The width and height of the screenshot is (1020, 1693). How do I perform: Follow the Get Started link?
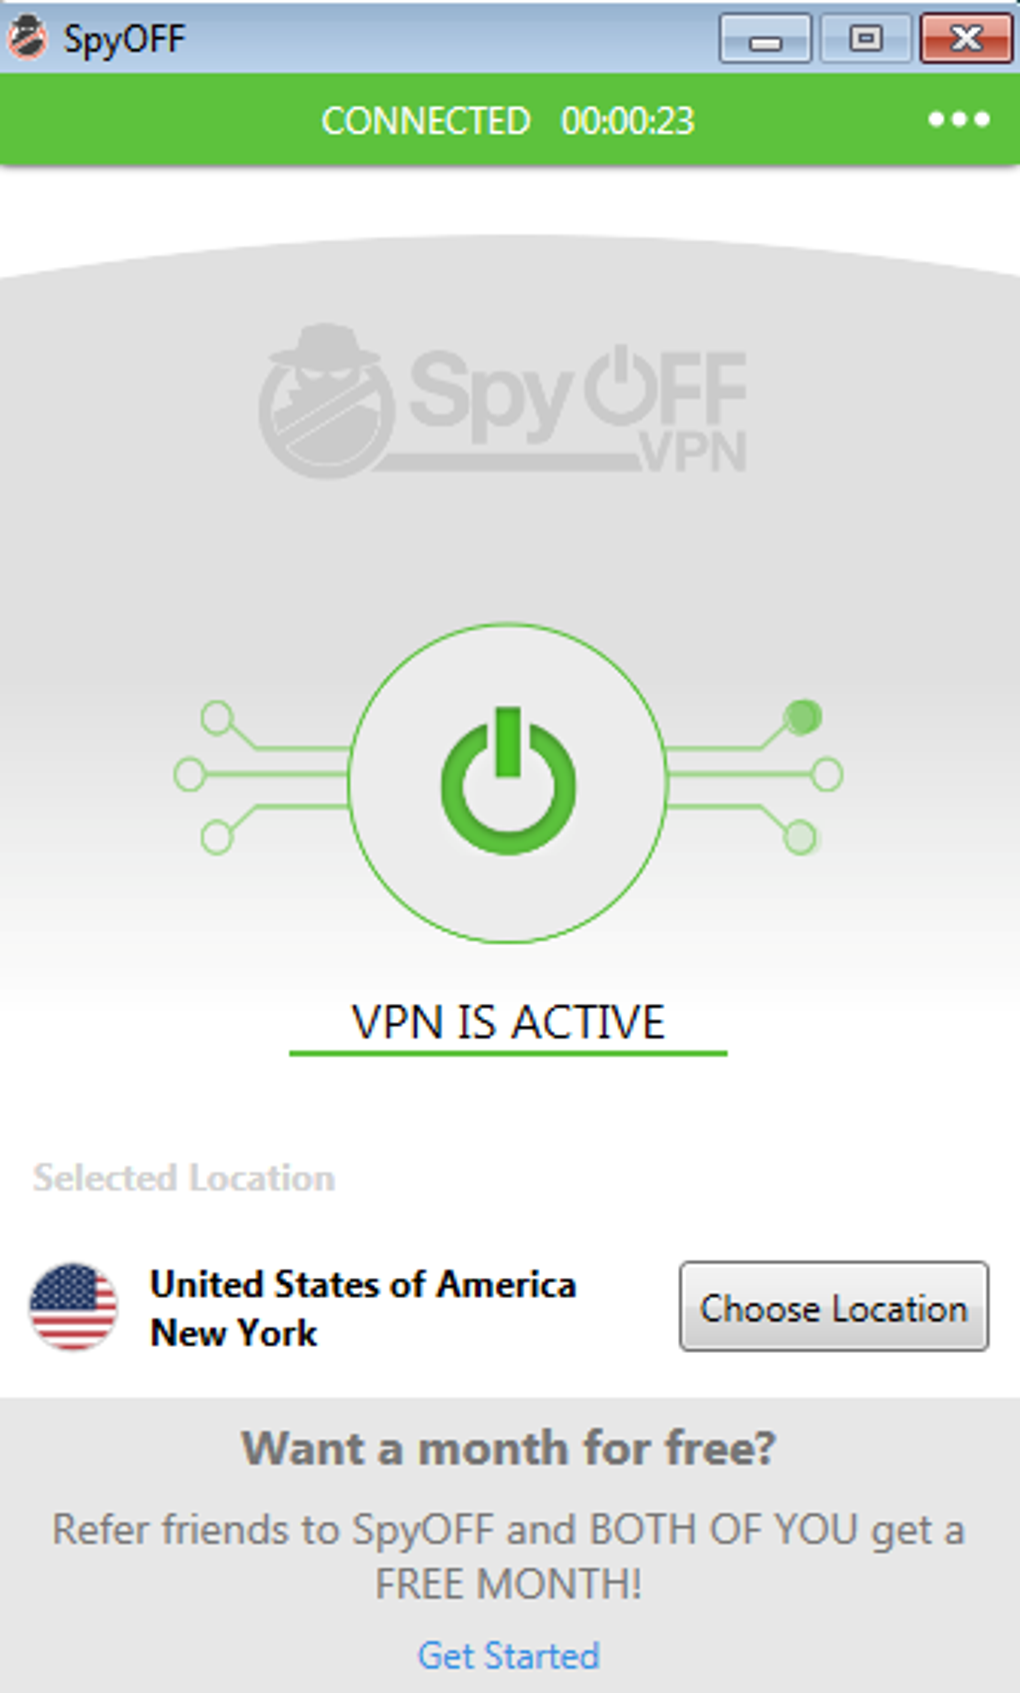[508, 1656]
